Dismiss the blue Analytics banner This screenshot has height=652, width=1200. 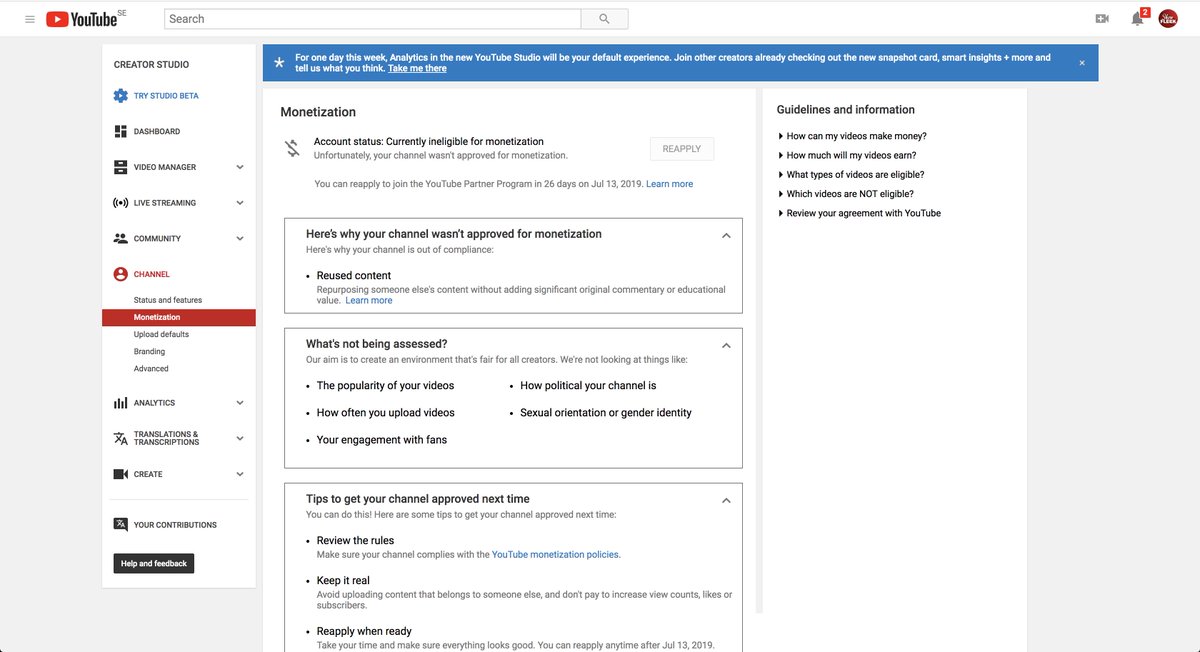pyautogui.click(x=1081, y=63)
